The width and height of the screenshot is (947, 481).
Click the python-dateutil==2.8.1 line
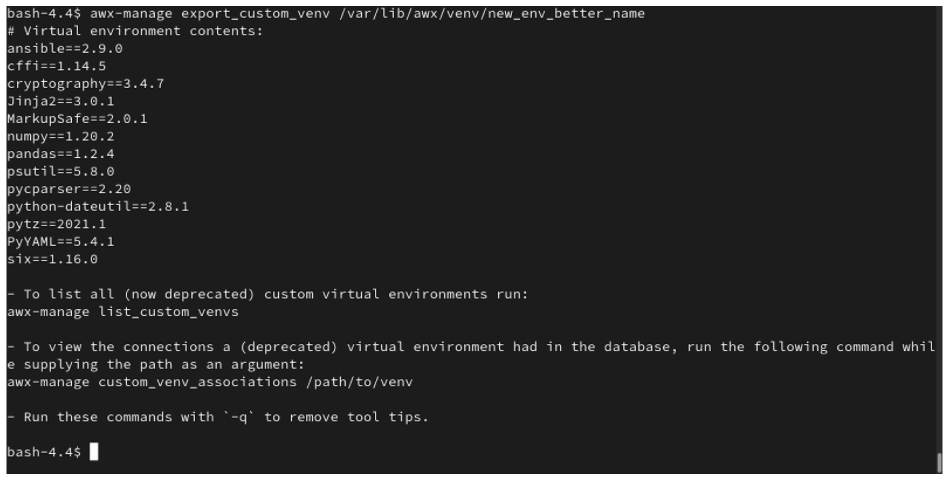pos(98,206)
